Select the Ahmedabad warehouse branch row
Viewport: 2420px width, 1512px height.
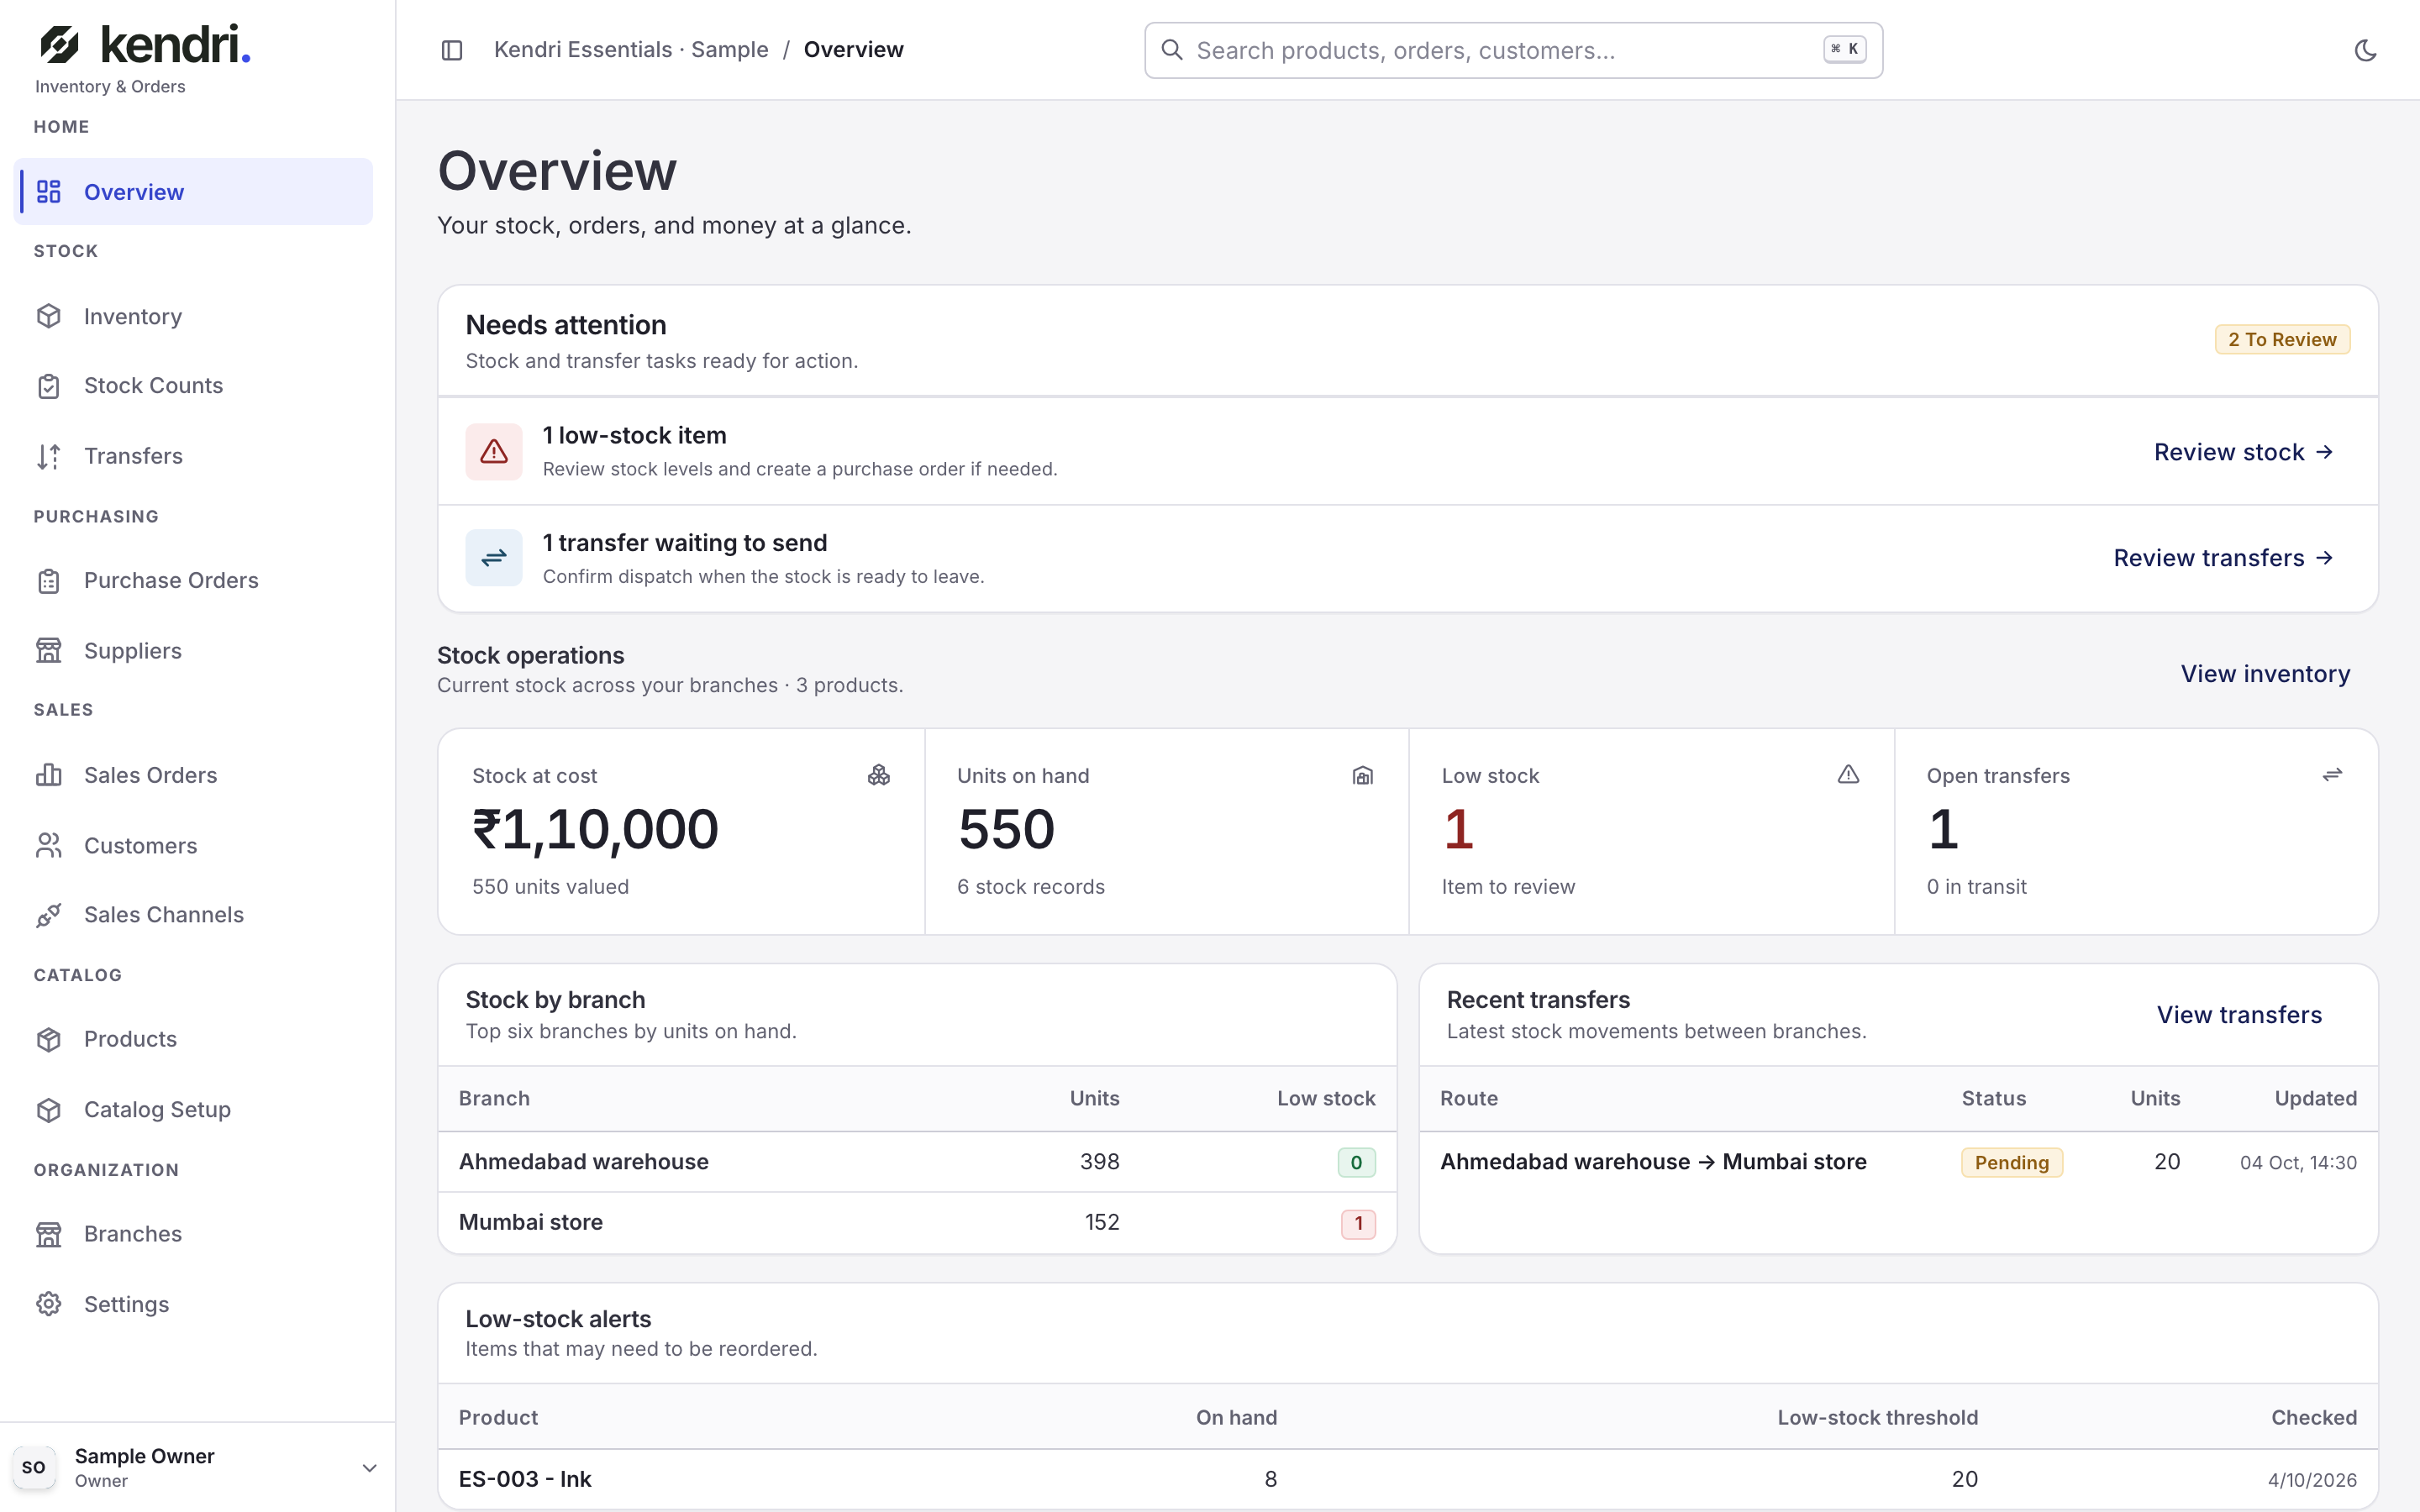point(917,1162)
